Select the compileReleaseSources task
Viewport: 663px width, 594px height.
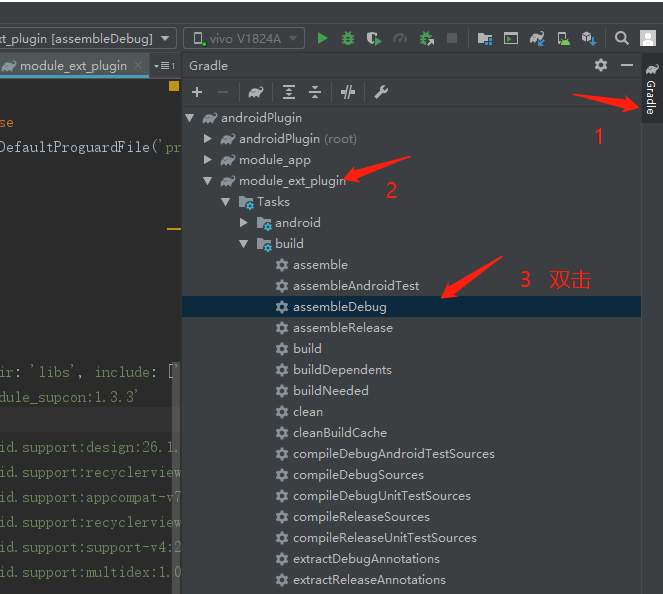pos(361,517)
